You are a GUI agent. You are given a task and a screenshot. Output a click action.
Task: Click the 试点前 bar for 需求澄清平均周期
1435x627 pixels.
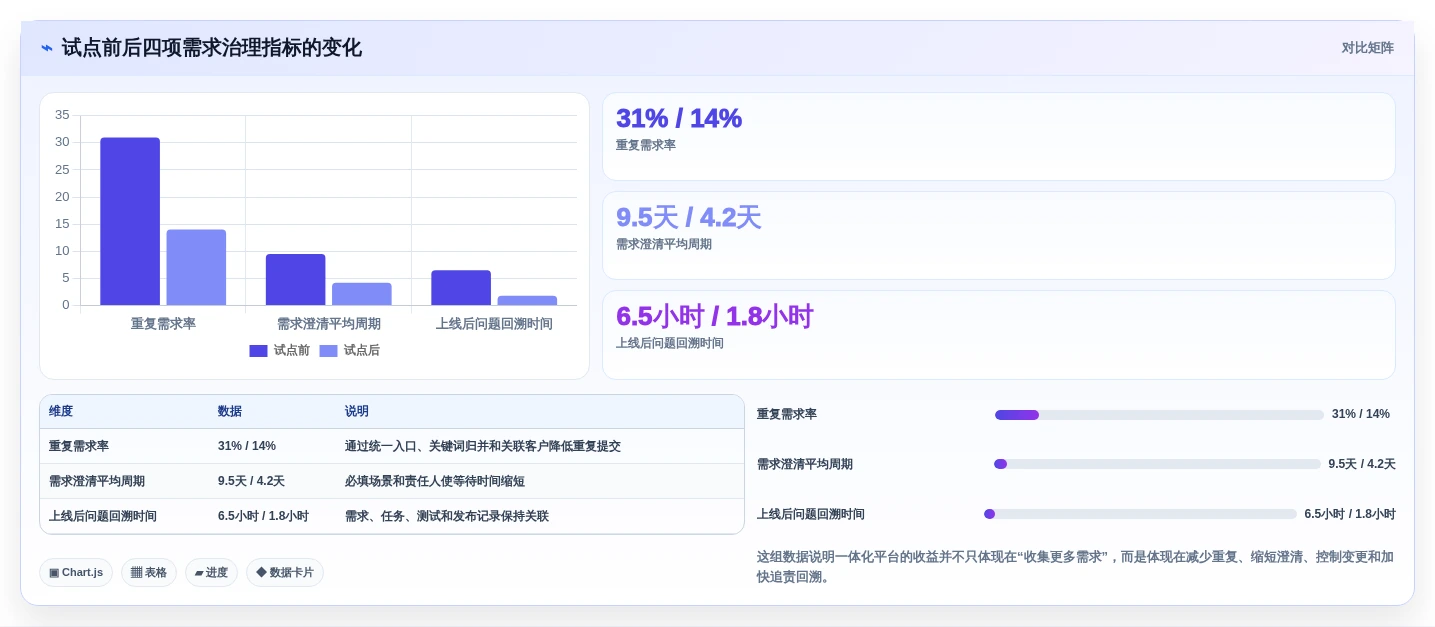click(295, 279)
